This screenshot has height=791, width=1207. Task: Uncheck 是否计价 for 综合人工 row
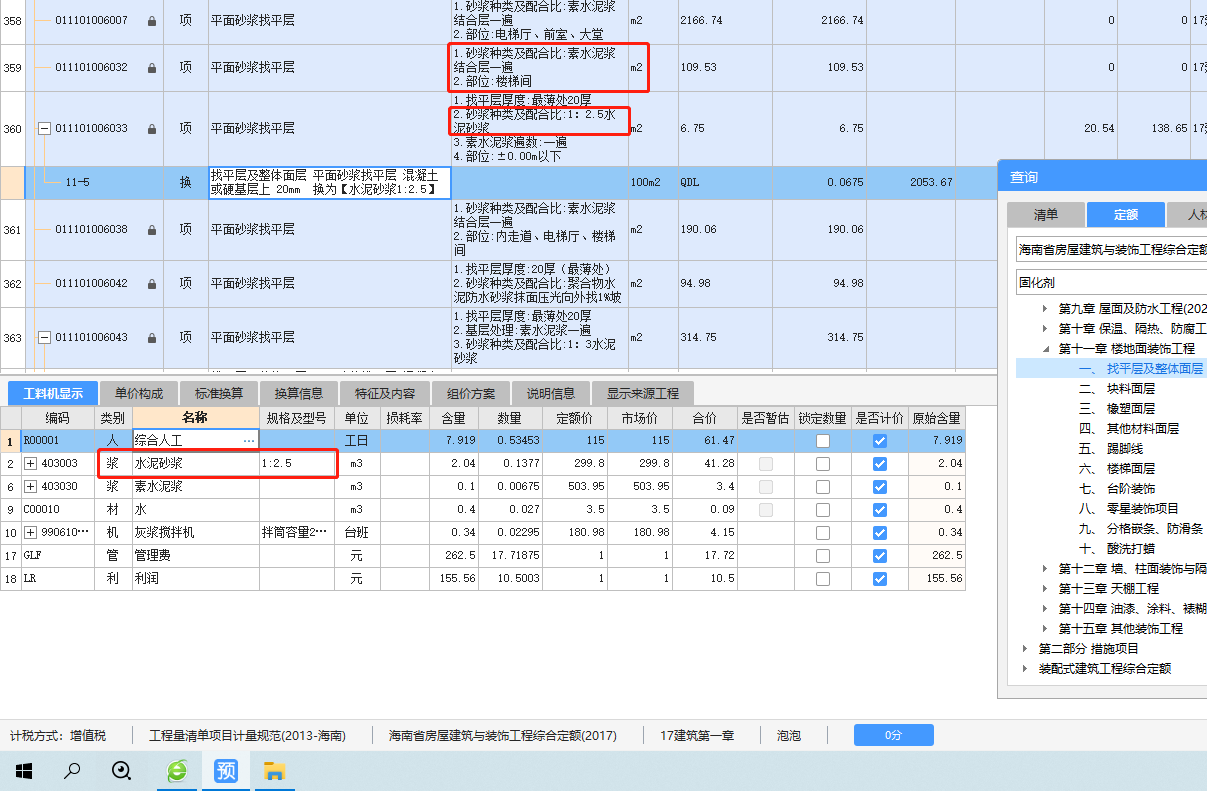[880, 440]
